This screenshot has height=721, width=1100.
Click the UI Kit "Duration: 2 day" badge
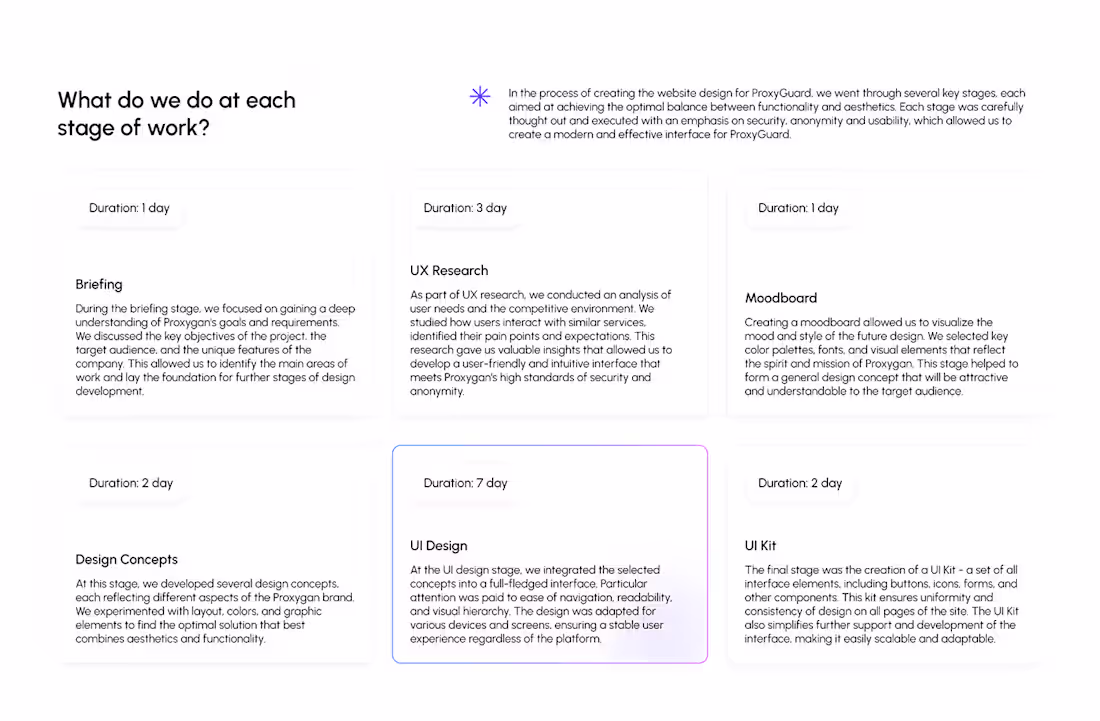click(800, 483)
